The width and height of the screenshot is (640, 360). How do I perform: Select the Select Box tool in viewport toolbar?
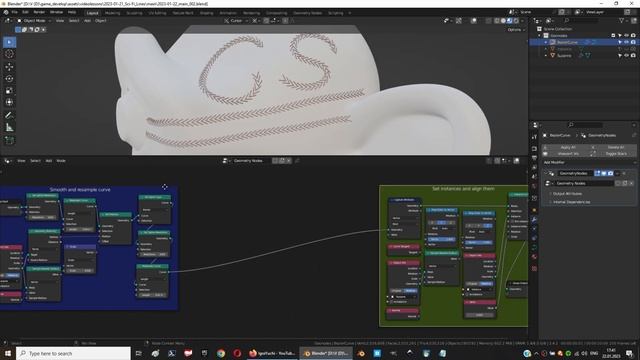pos(9,42)
